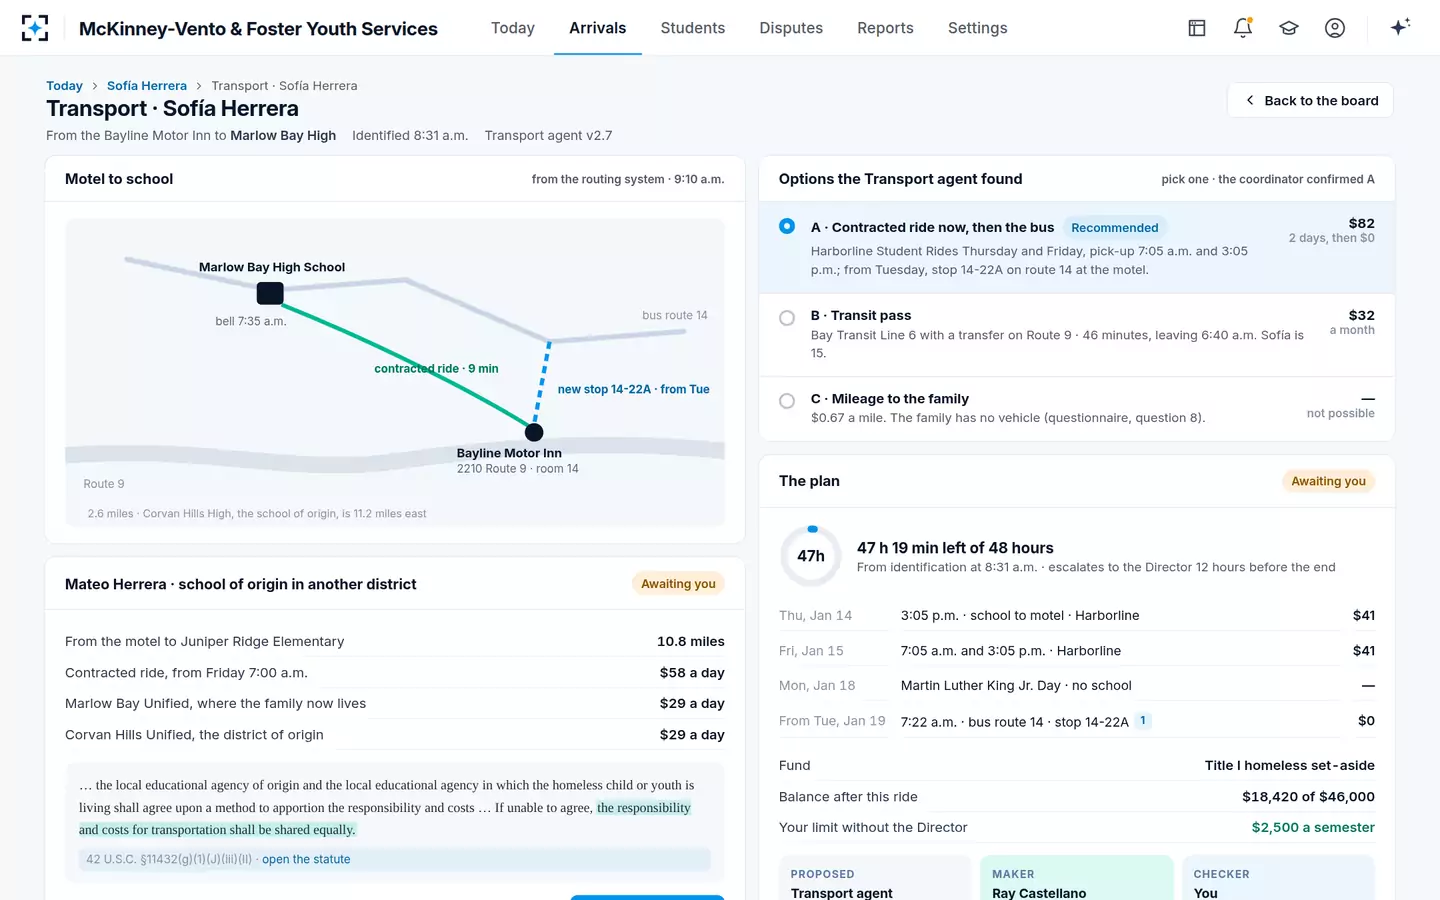Click the graduation cap icon
Screen dimensions: 1440x900
click(x=1289, y=28)
